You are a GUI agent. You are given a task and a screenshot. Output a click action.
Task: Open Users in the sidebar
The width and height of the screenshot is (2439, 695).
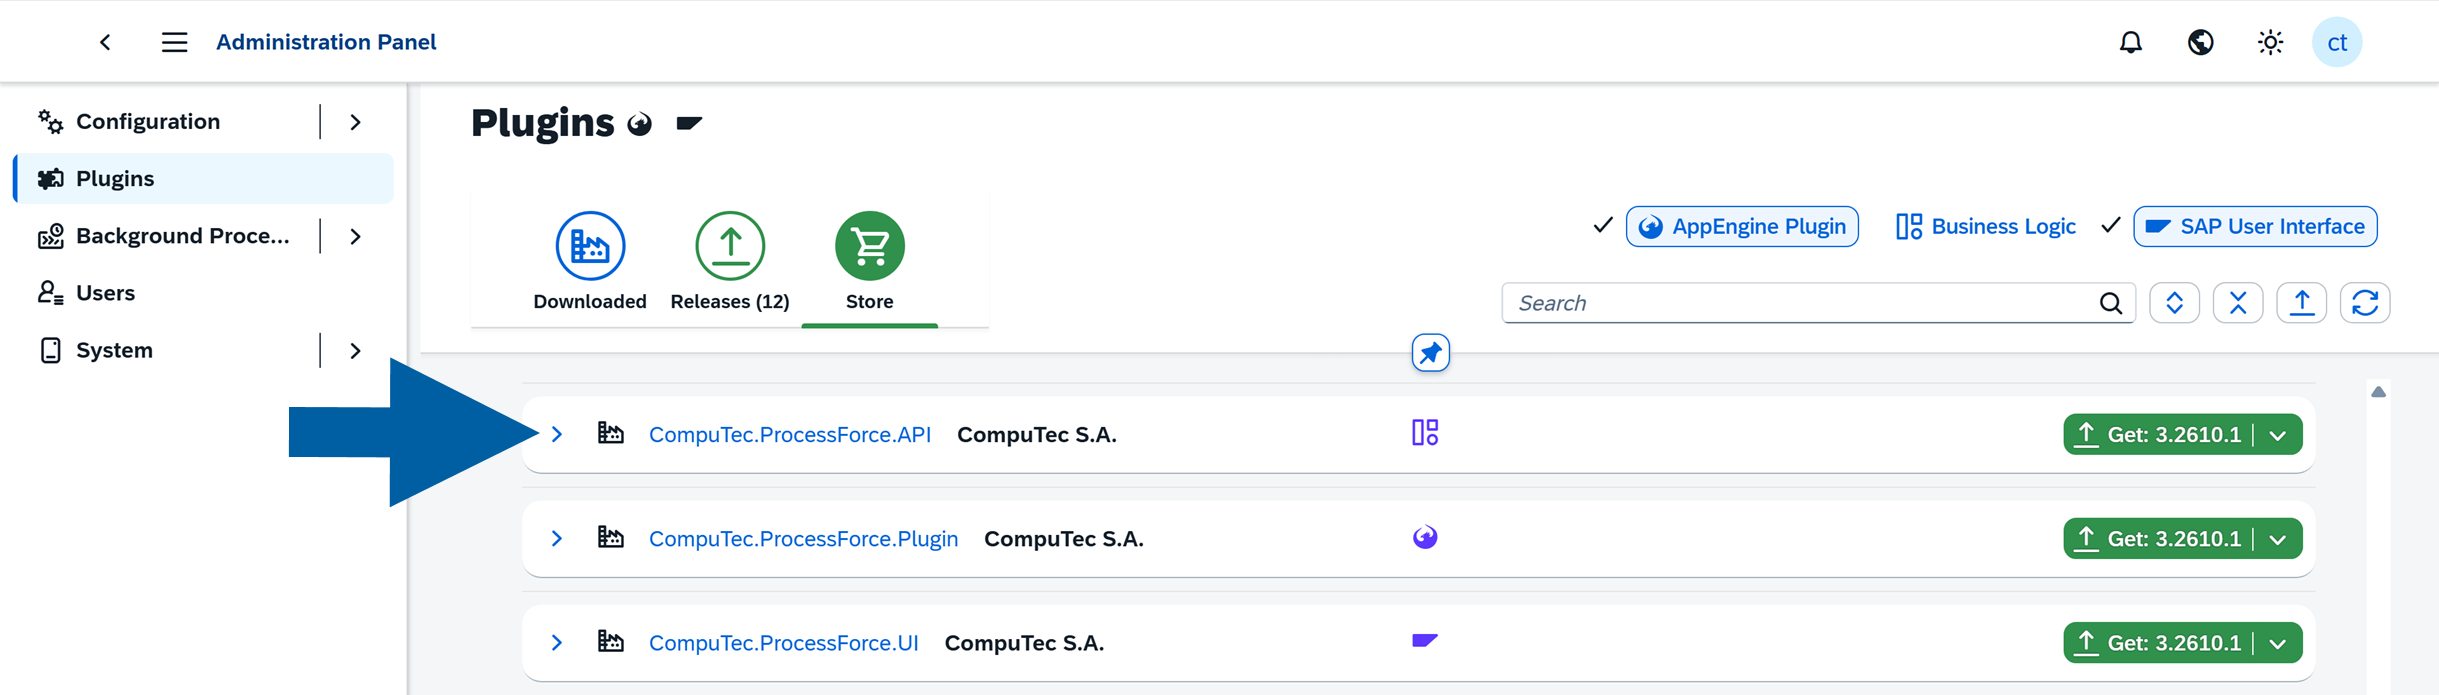203,293
